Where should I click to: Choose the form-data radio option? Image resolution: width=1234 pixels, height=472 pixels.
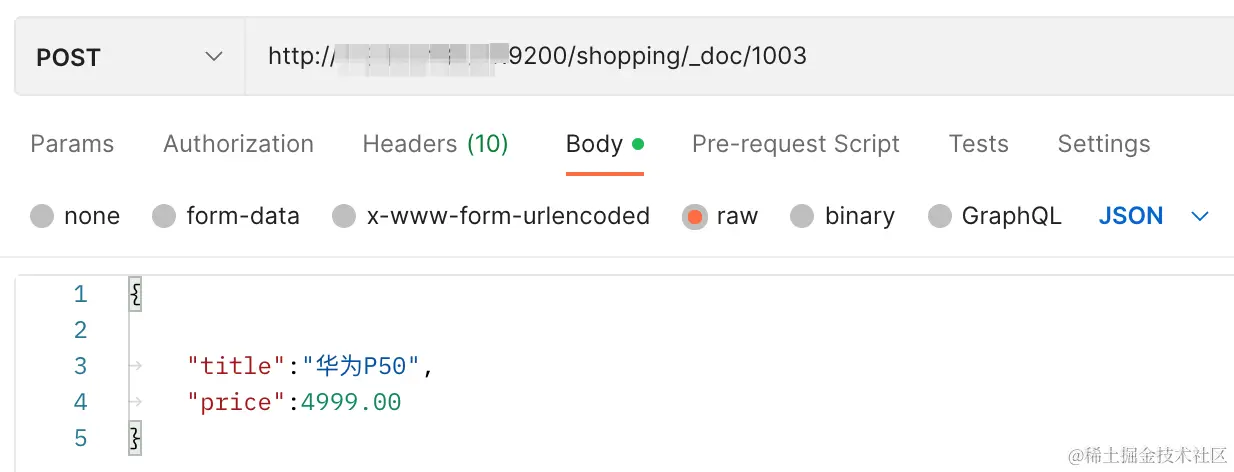click(164, 216)
